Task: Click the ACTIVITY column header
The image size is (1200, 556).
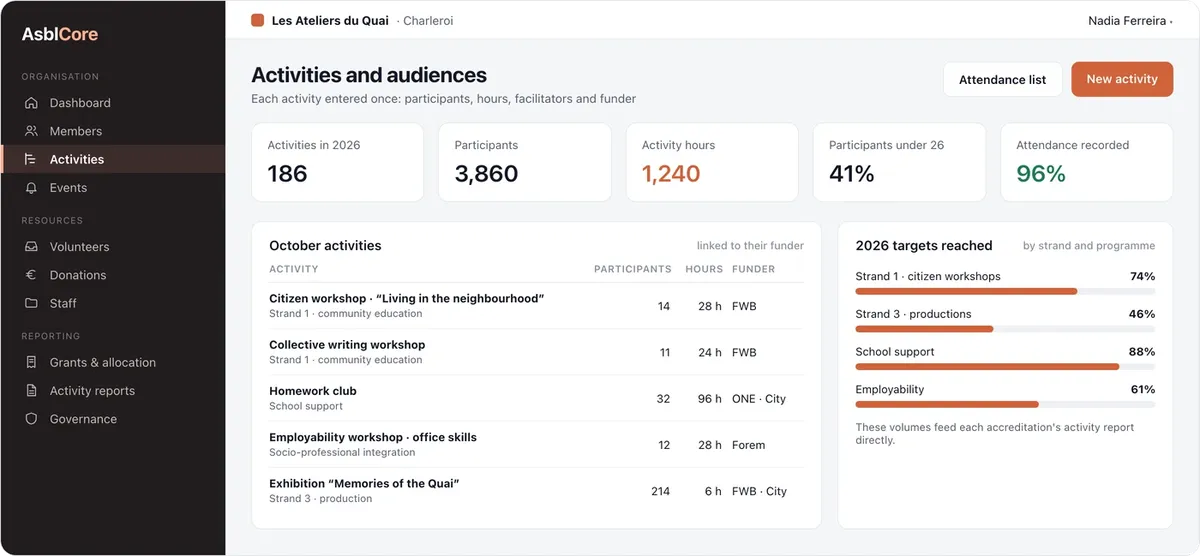Action: point(294,269)
